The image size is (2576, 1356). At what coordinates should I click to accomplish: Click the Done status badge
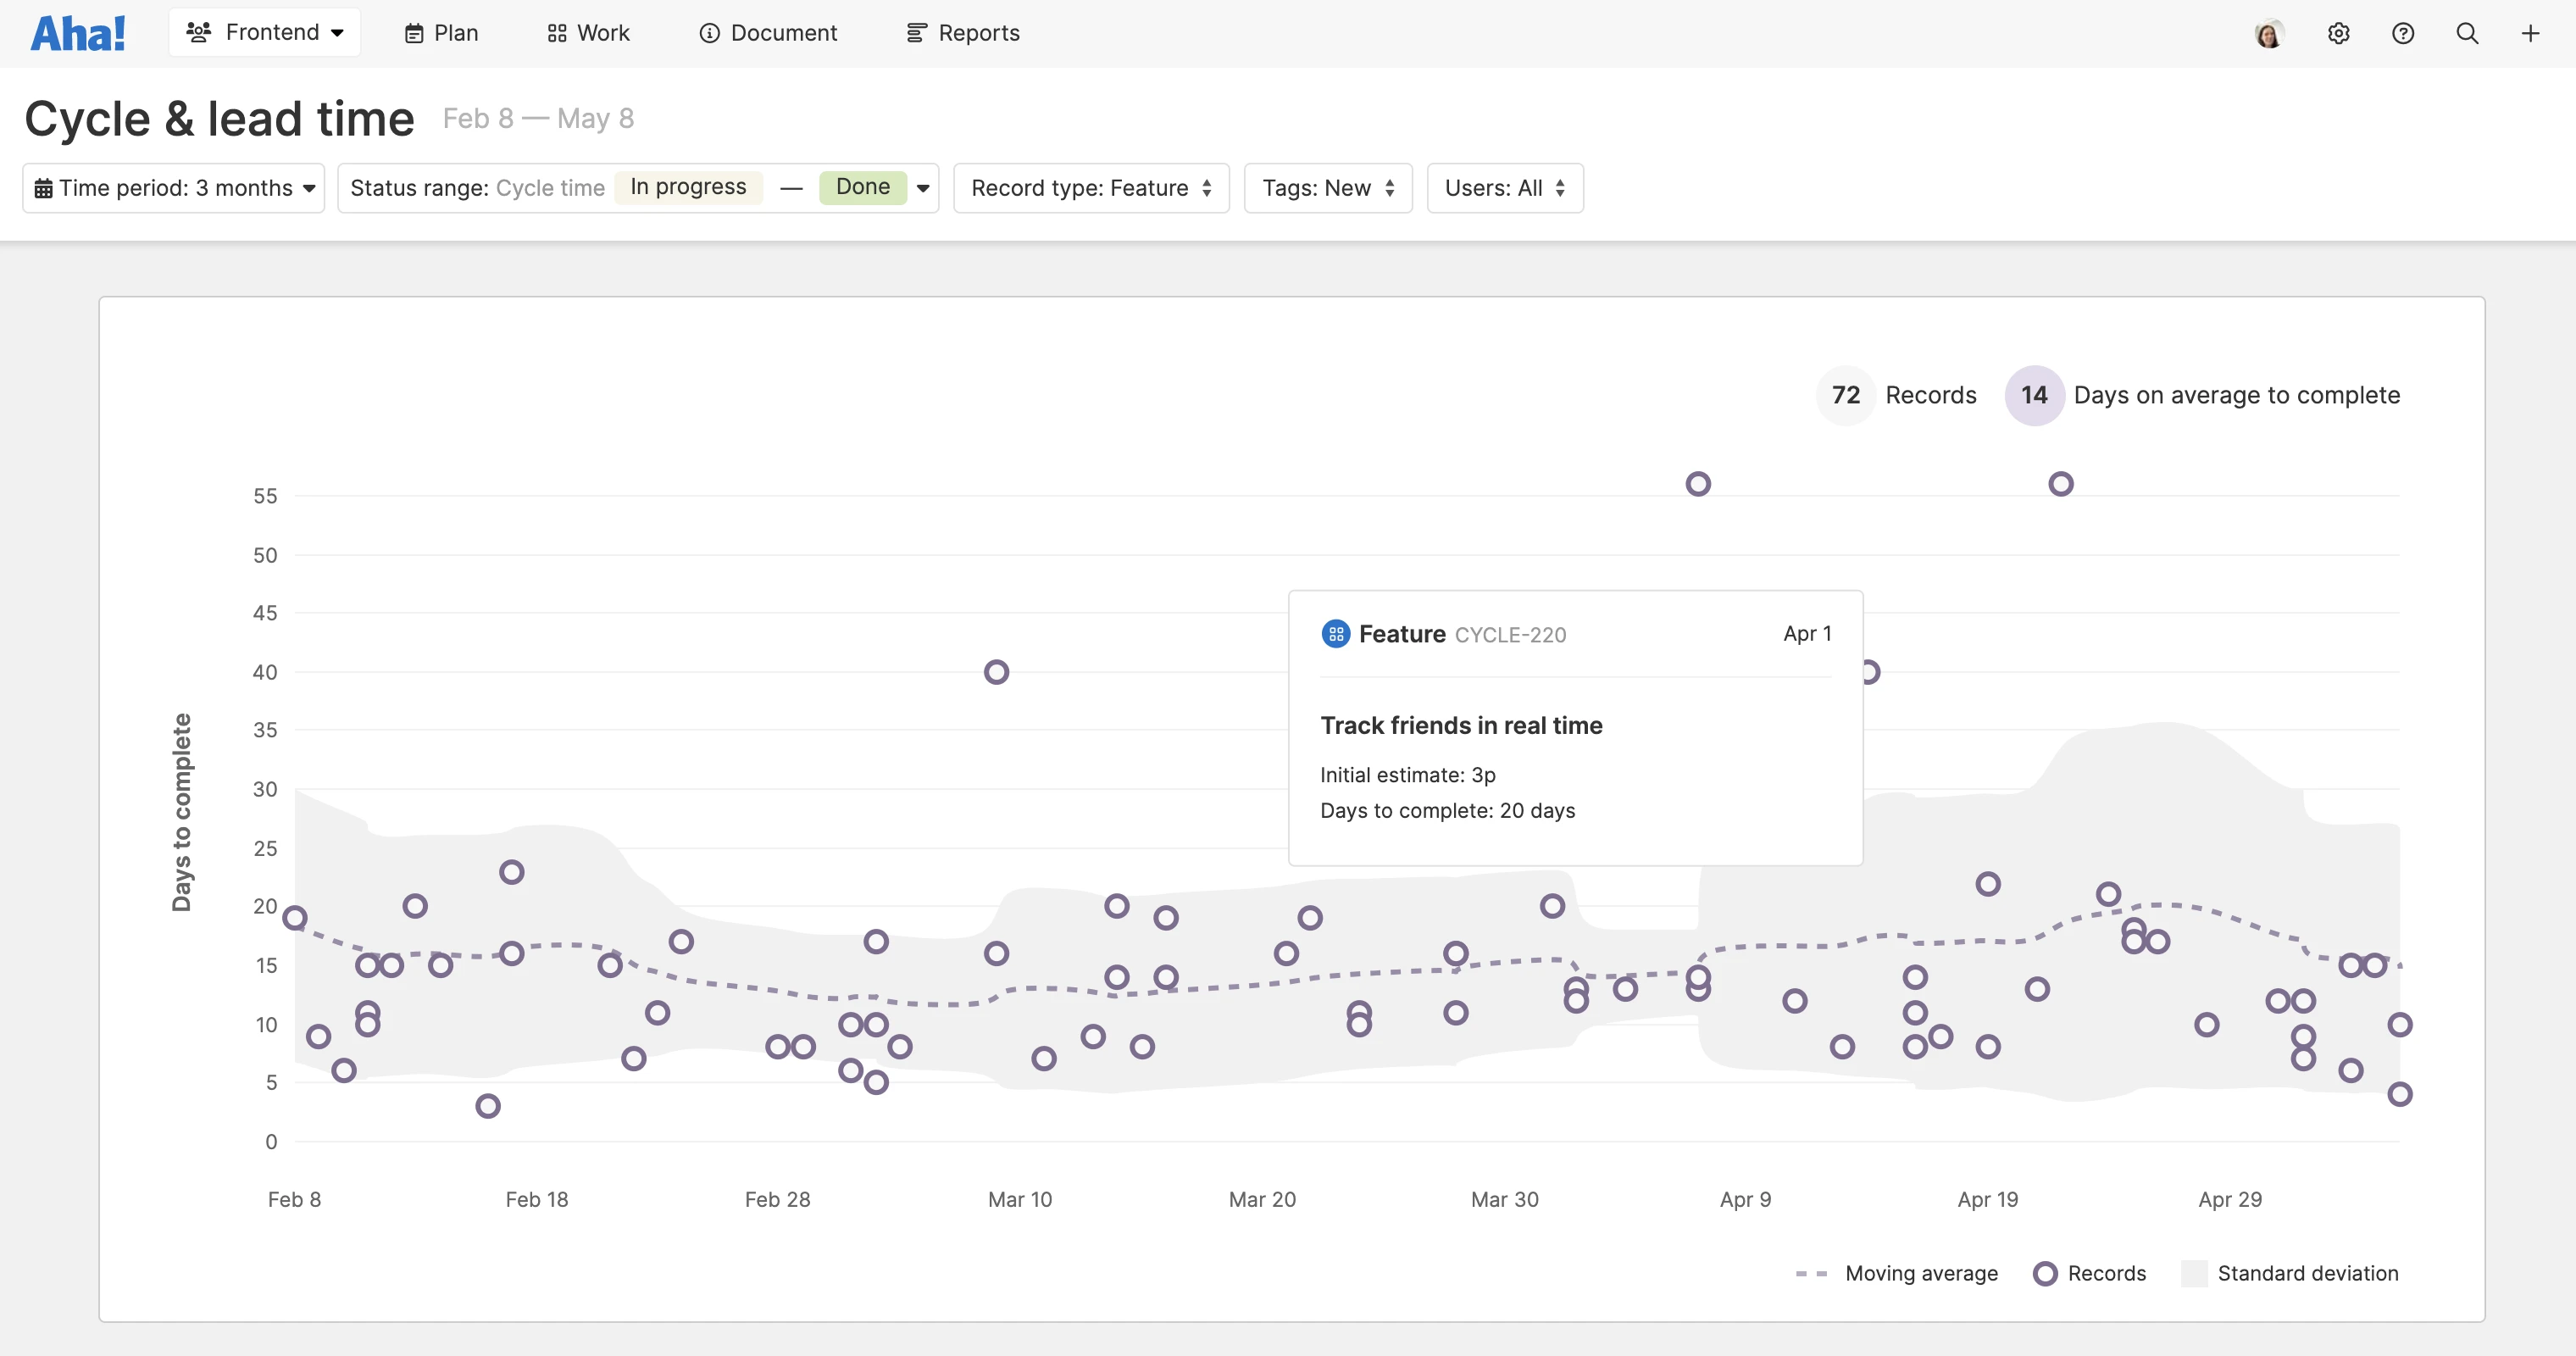(862, 187)
